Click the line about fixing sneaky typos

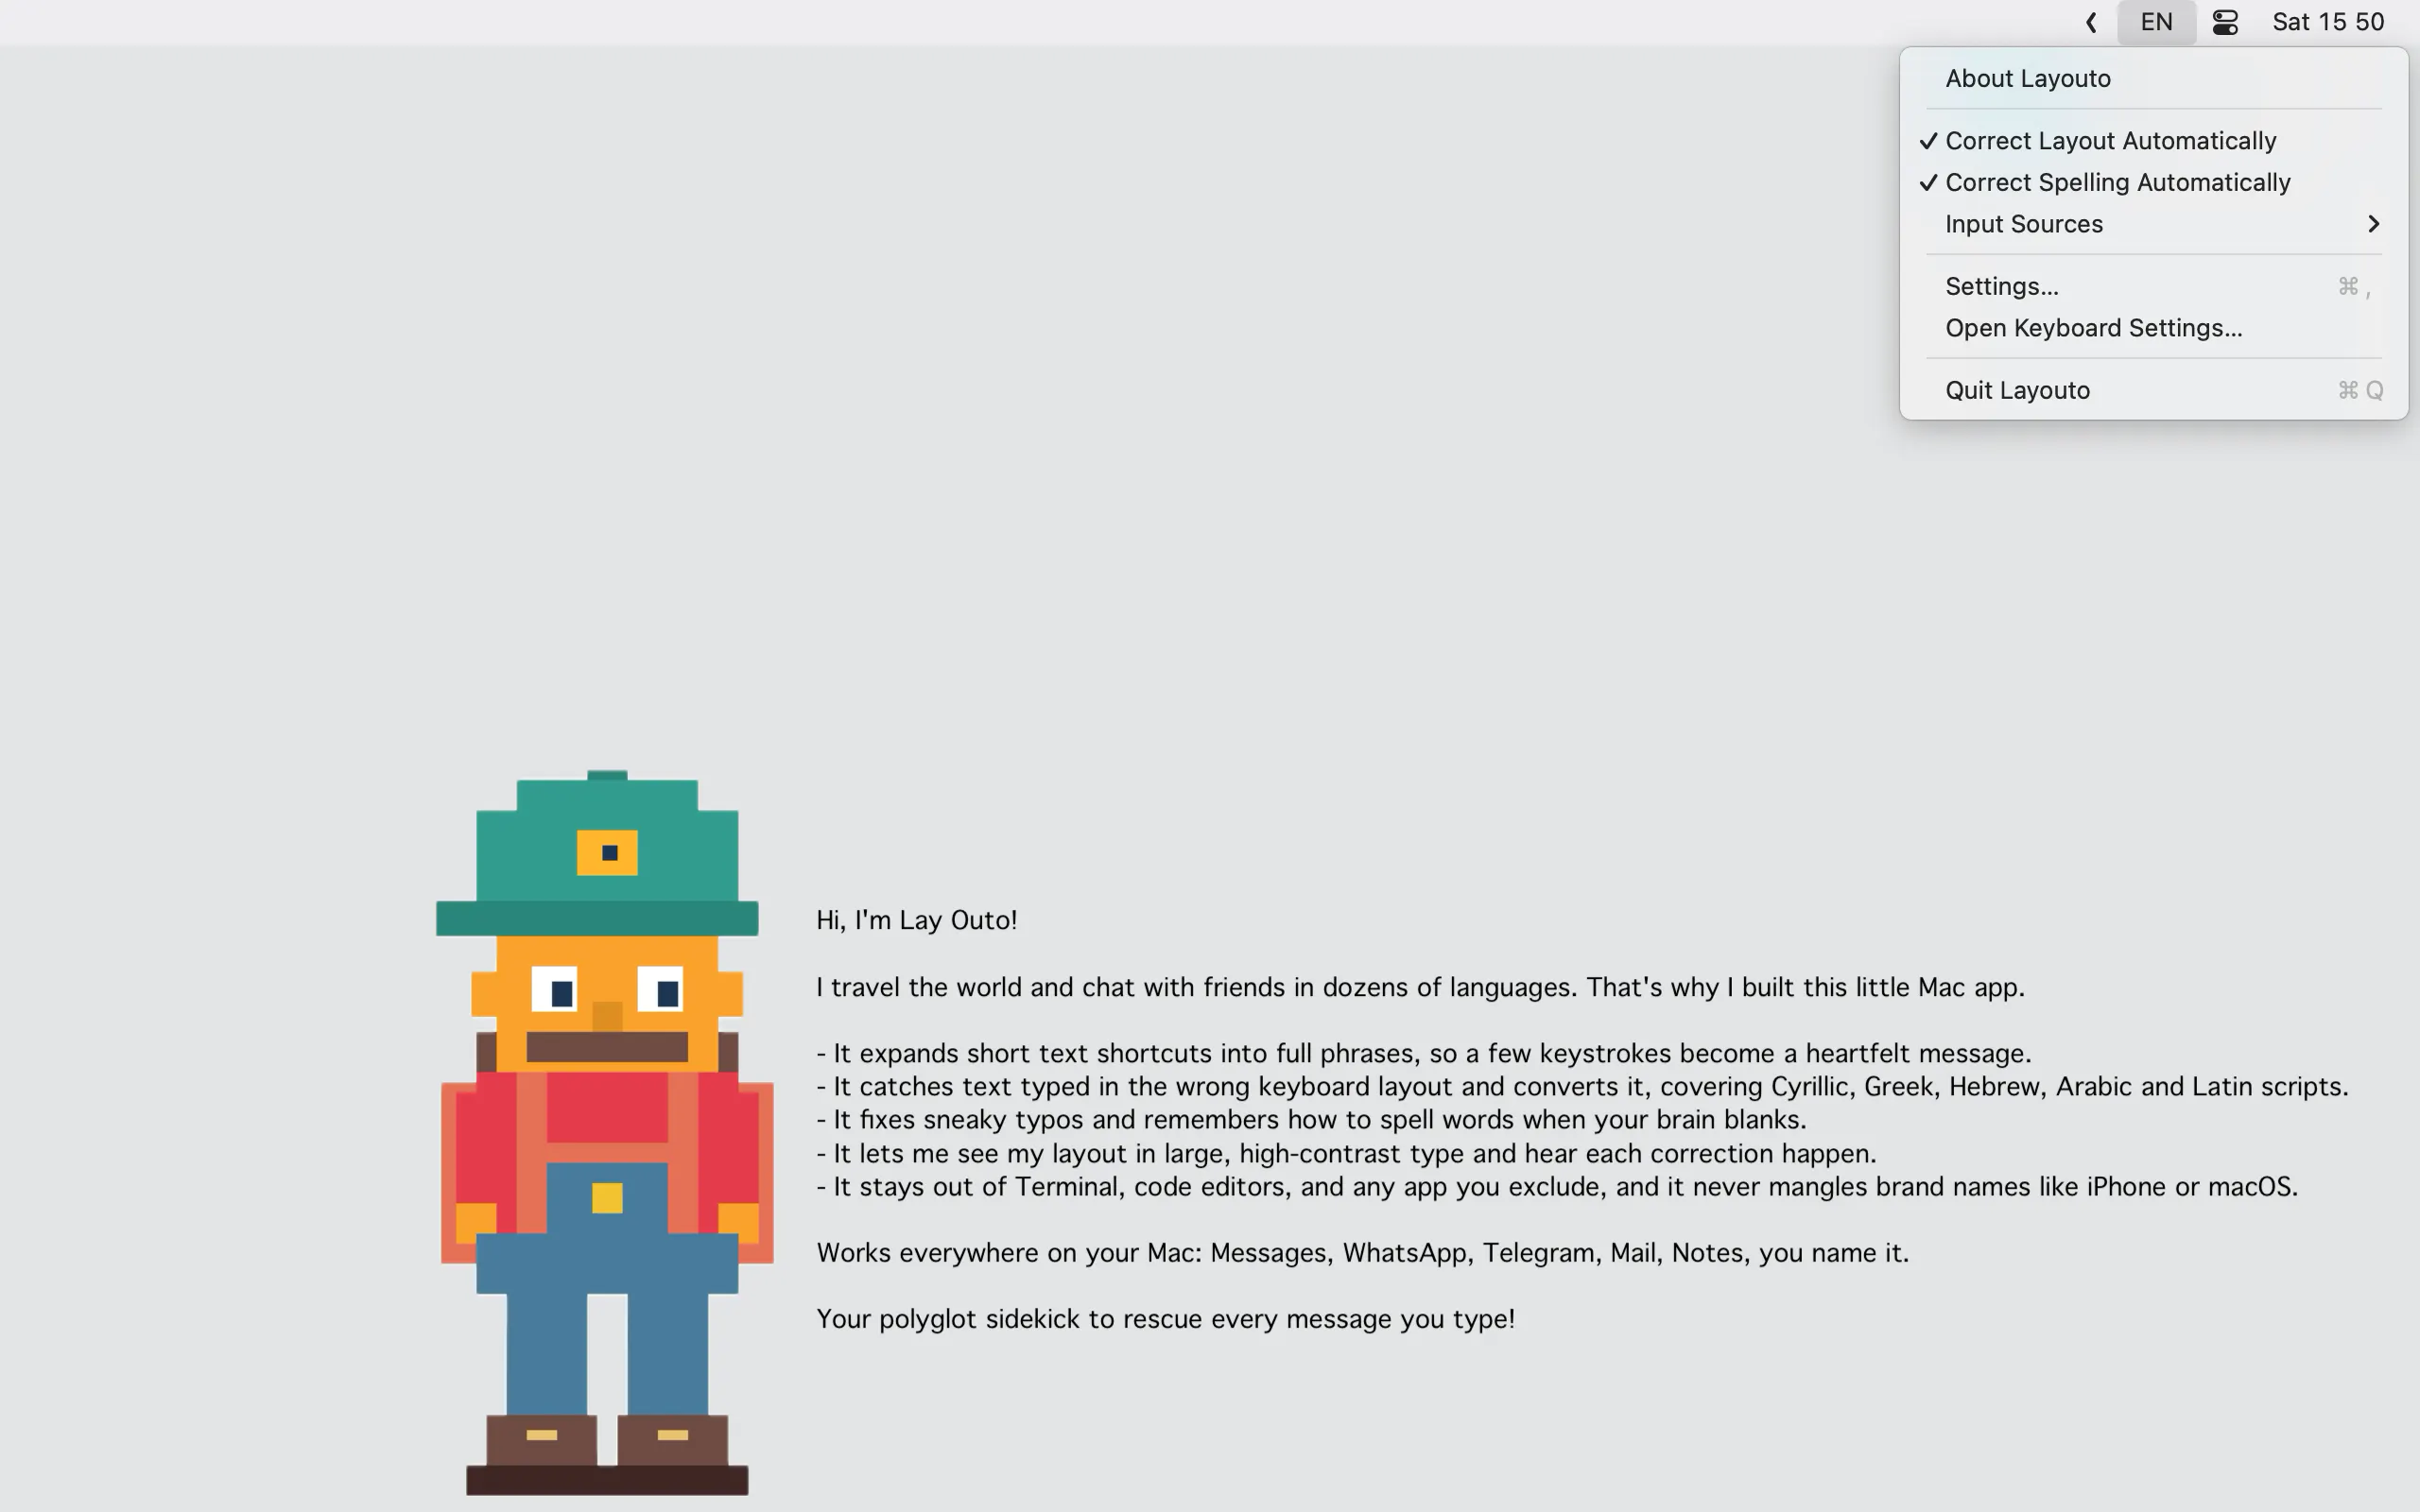[x=1311, y=1119]
